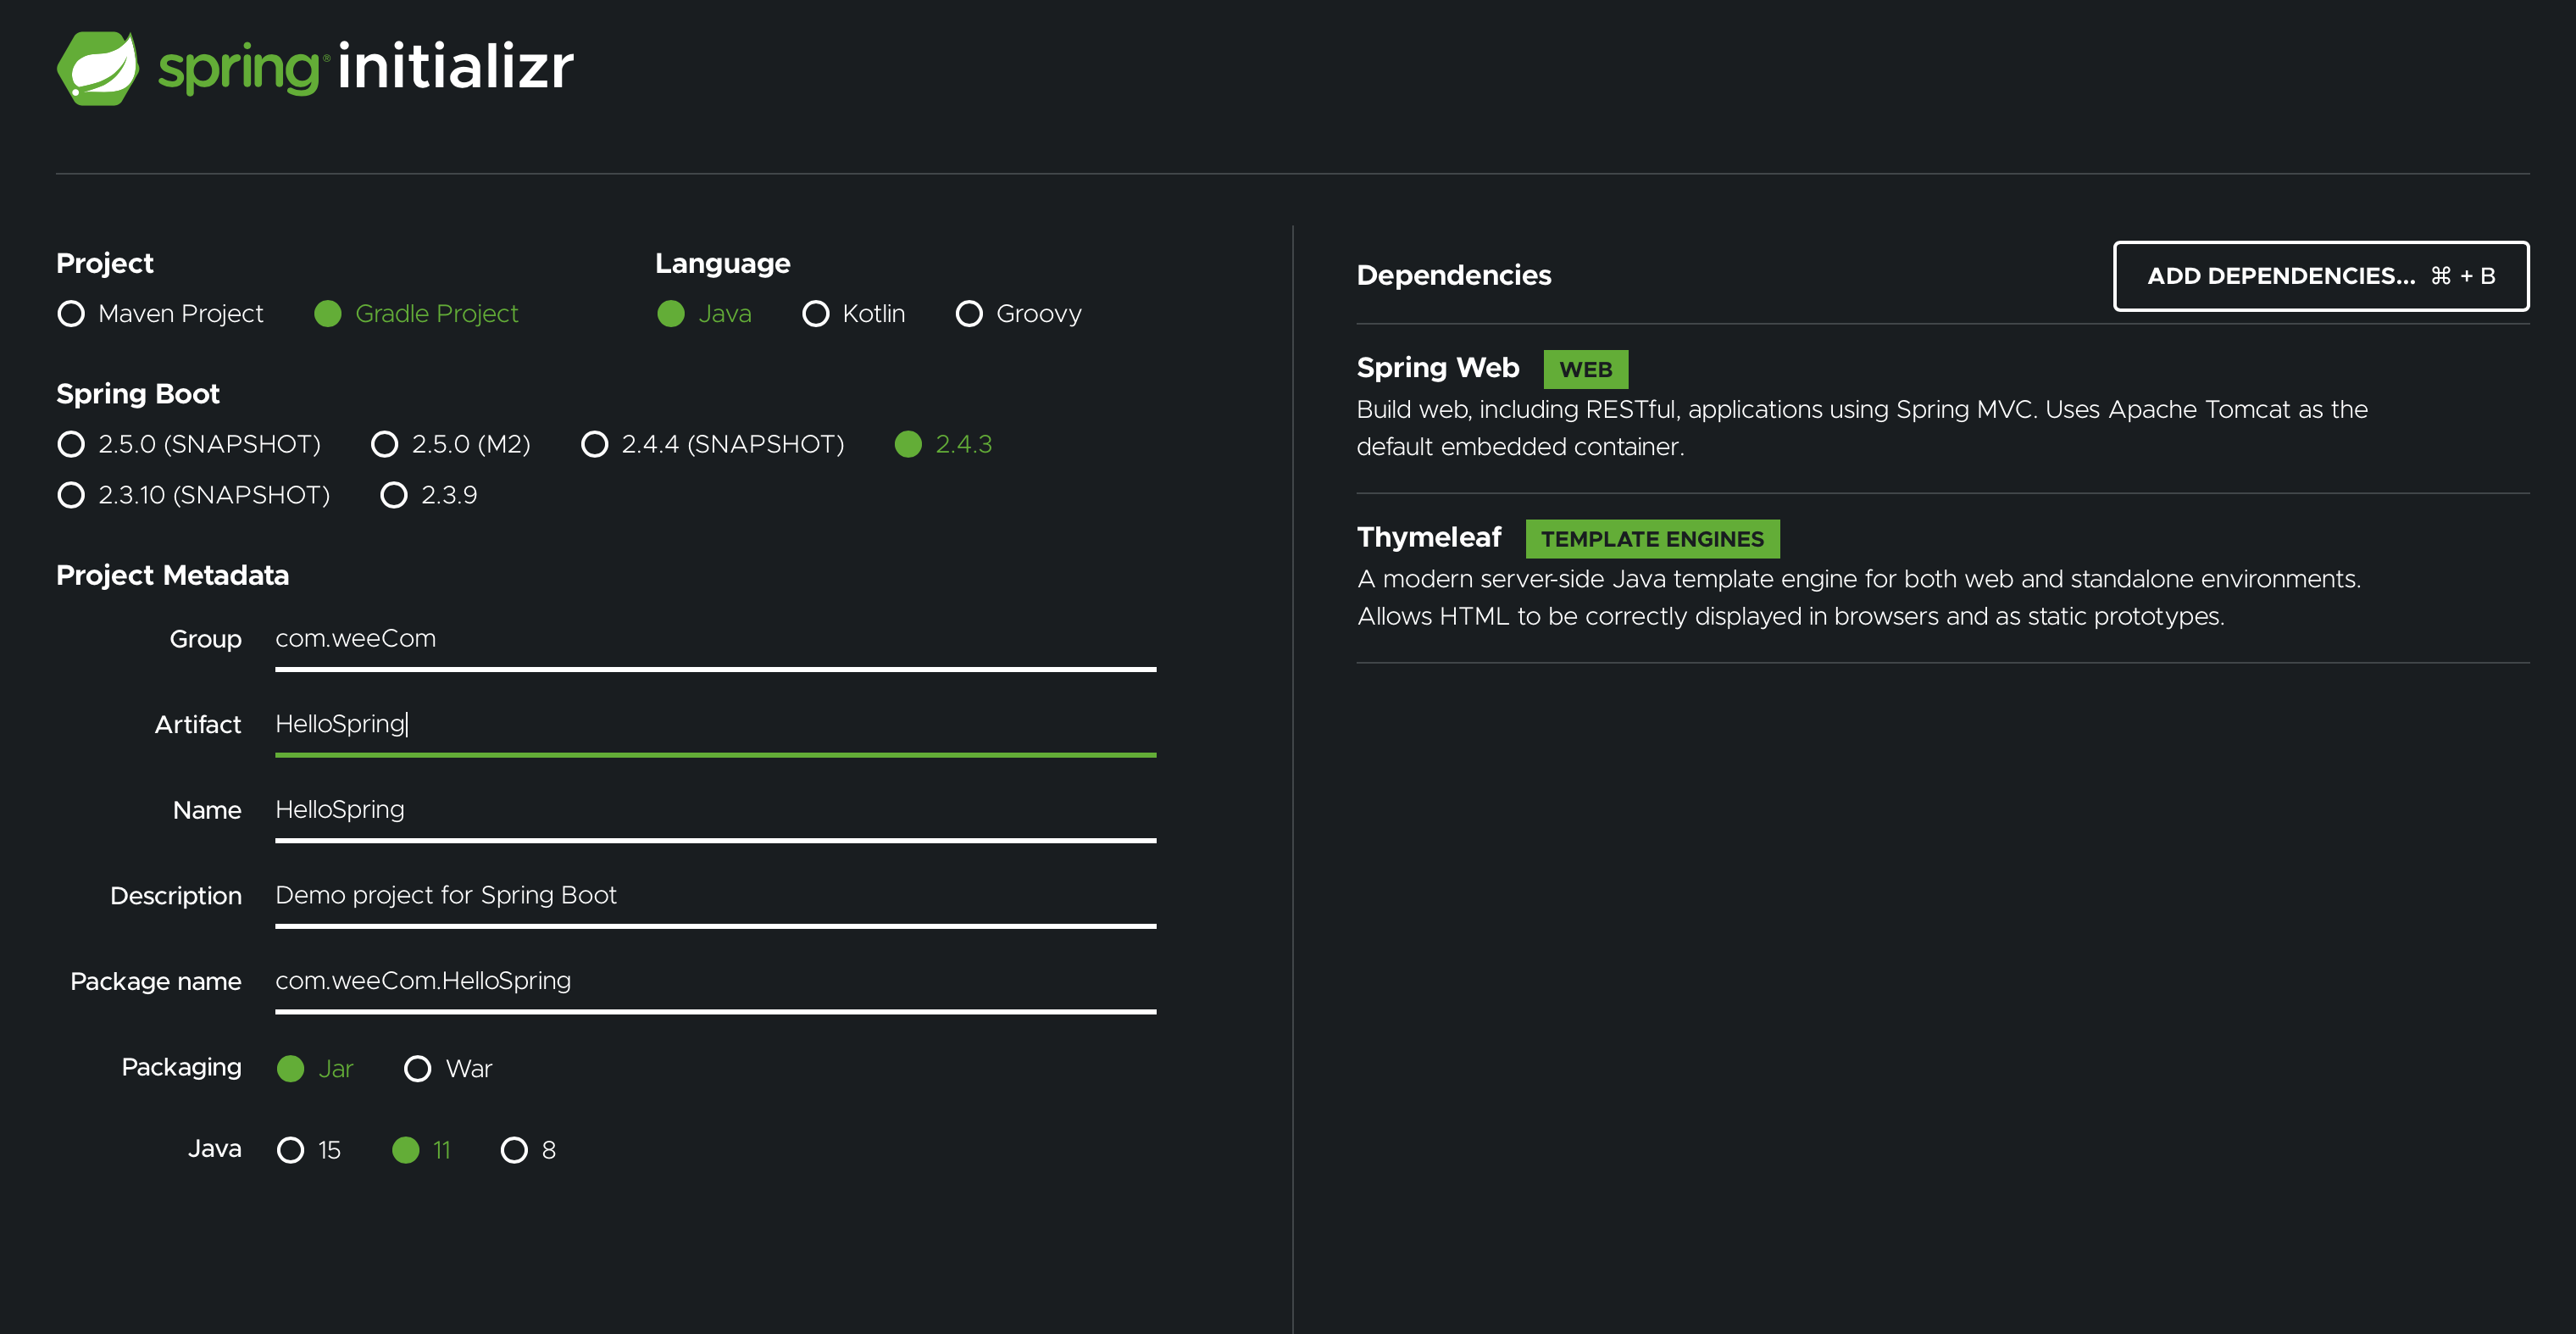Select Spring Boot 2.5.0 (SNAPSHOT)
Image resolution: width=2576 pixels, height=1334 pixels.
coord(71,444)
